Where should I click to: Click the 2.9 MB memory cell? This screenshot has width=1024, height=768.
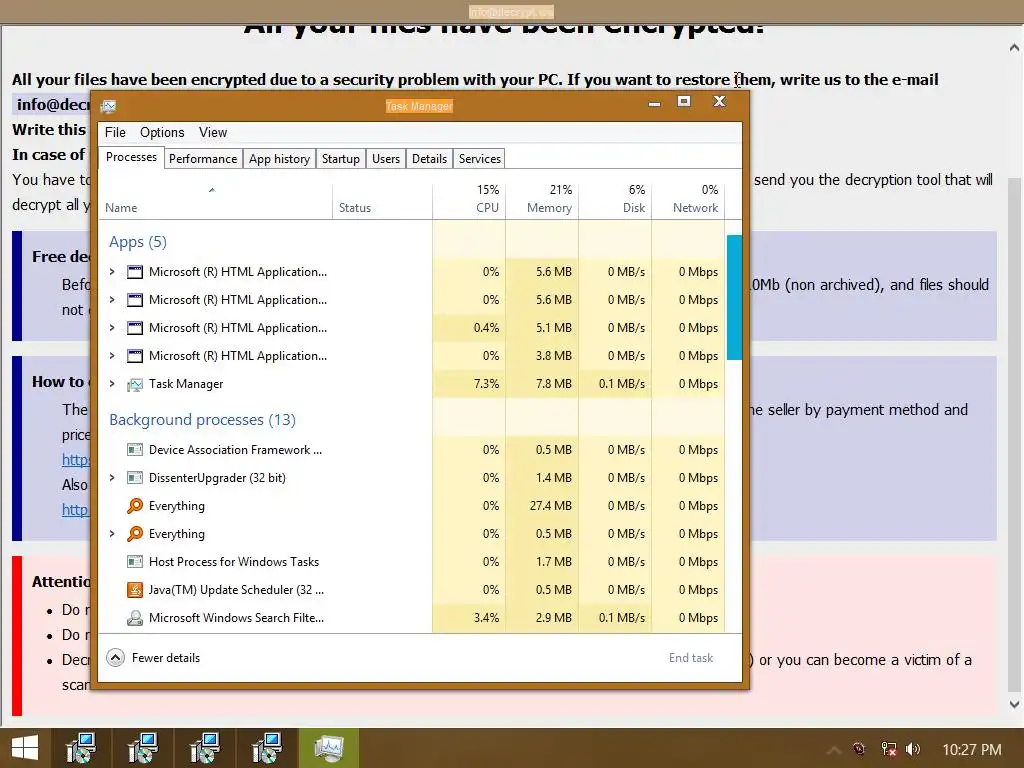tap(542, 618)
